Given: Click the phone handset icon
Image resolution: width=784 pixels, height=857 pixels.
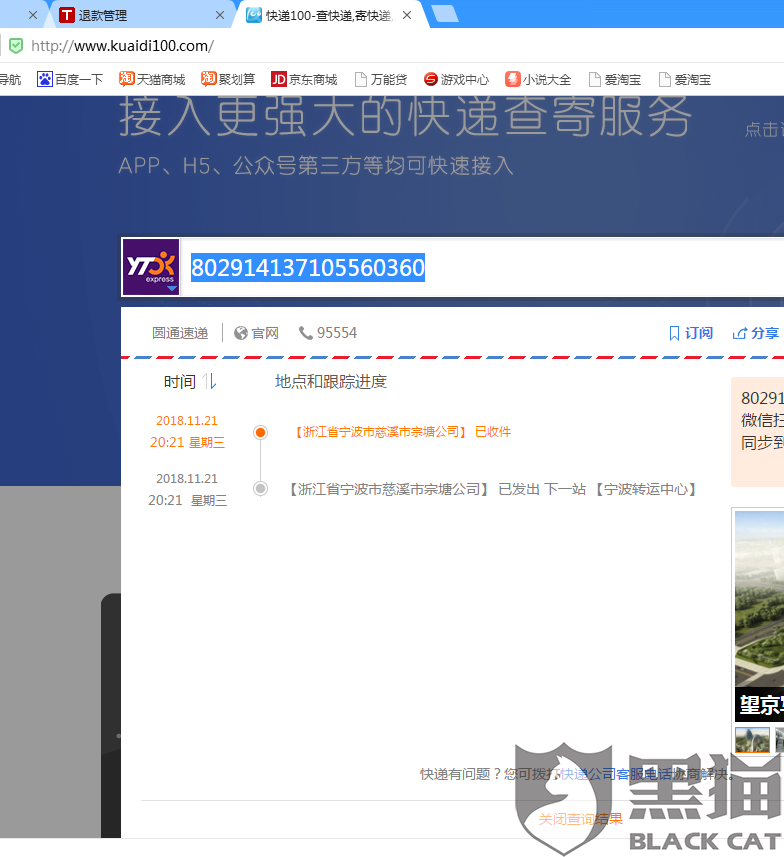Looking at the screenshot, I should coord(306,333).
